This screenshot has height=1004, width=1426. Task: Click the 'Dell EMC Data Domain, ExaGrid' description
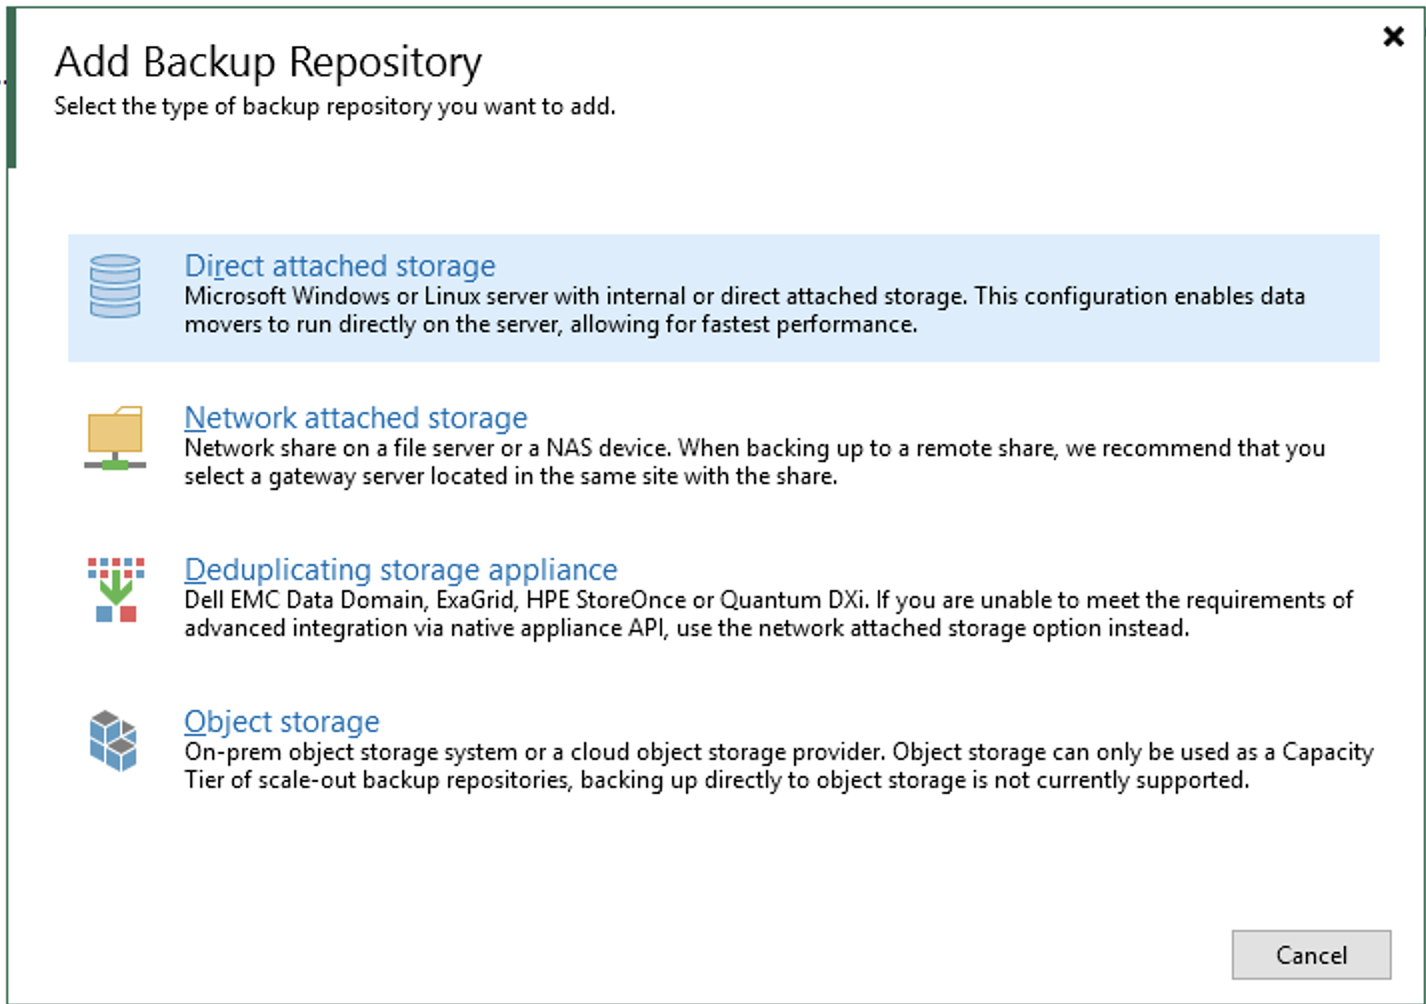point(768,614)
